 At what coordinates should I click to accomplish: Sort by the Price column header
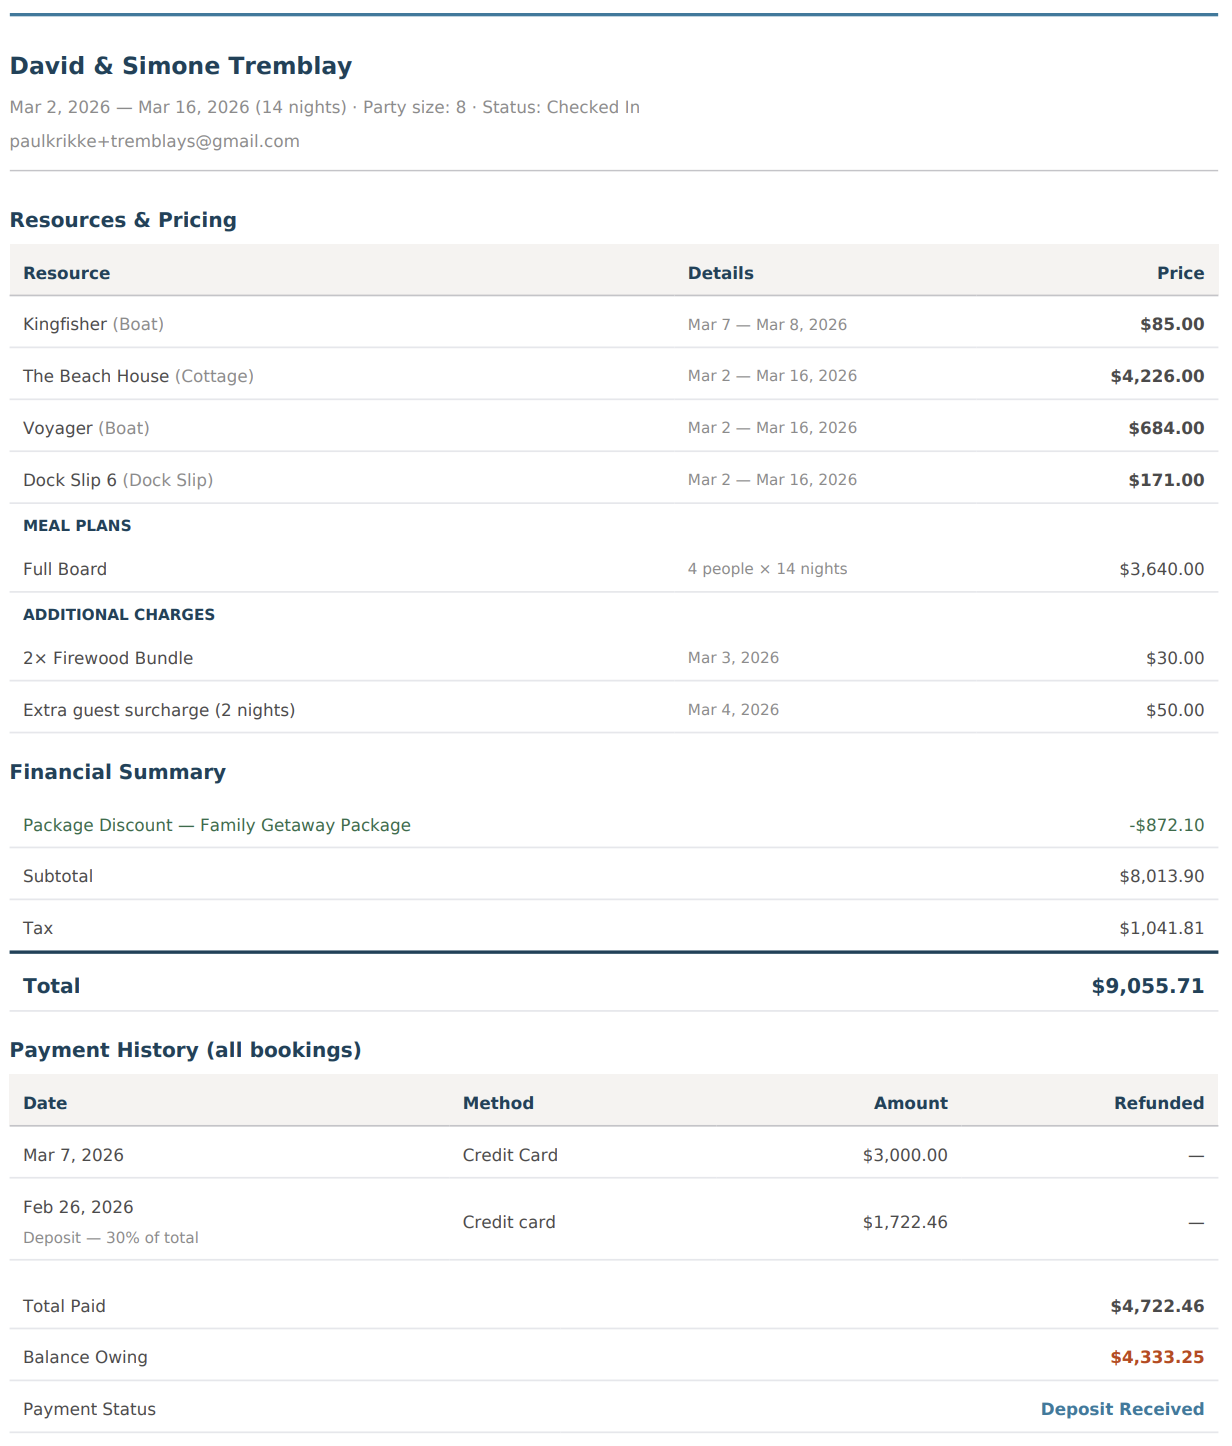click(1181, 272)
